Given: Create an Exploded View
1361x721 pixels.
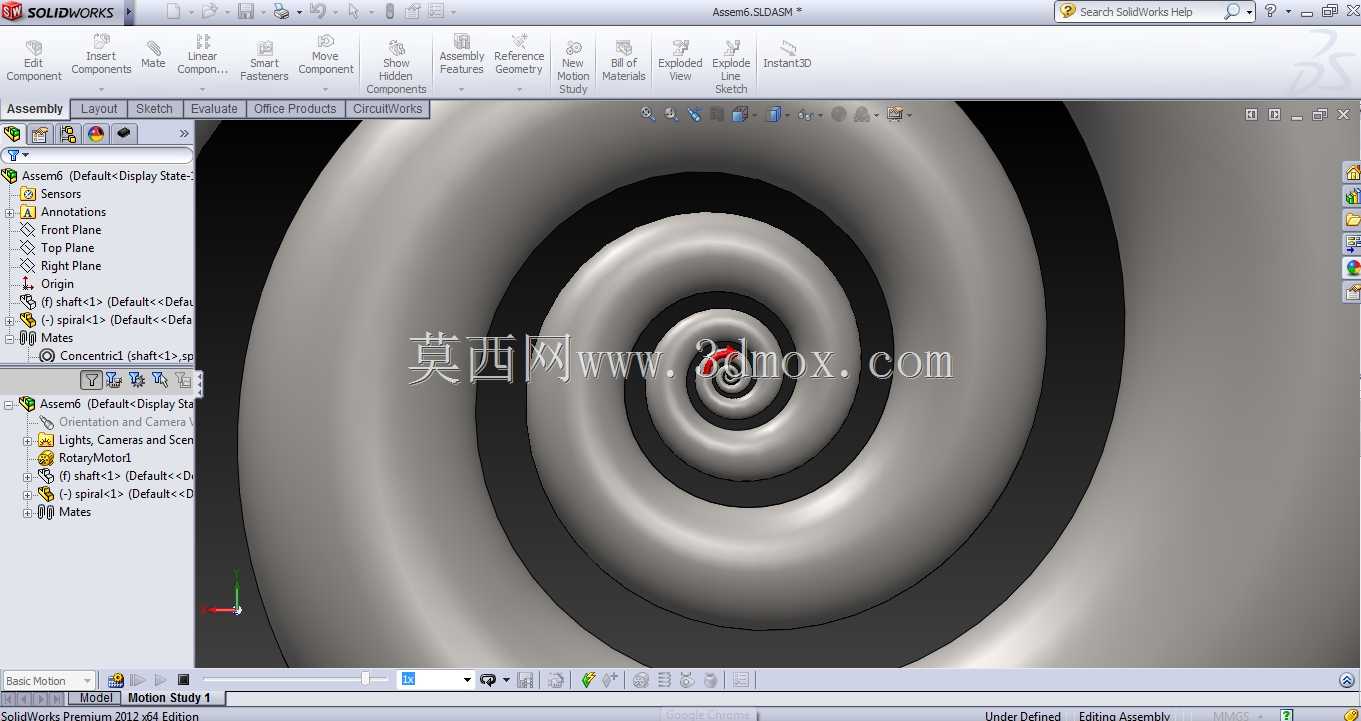Looking at the screenshot, I should click(x=680, y=61).
